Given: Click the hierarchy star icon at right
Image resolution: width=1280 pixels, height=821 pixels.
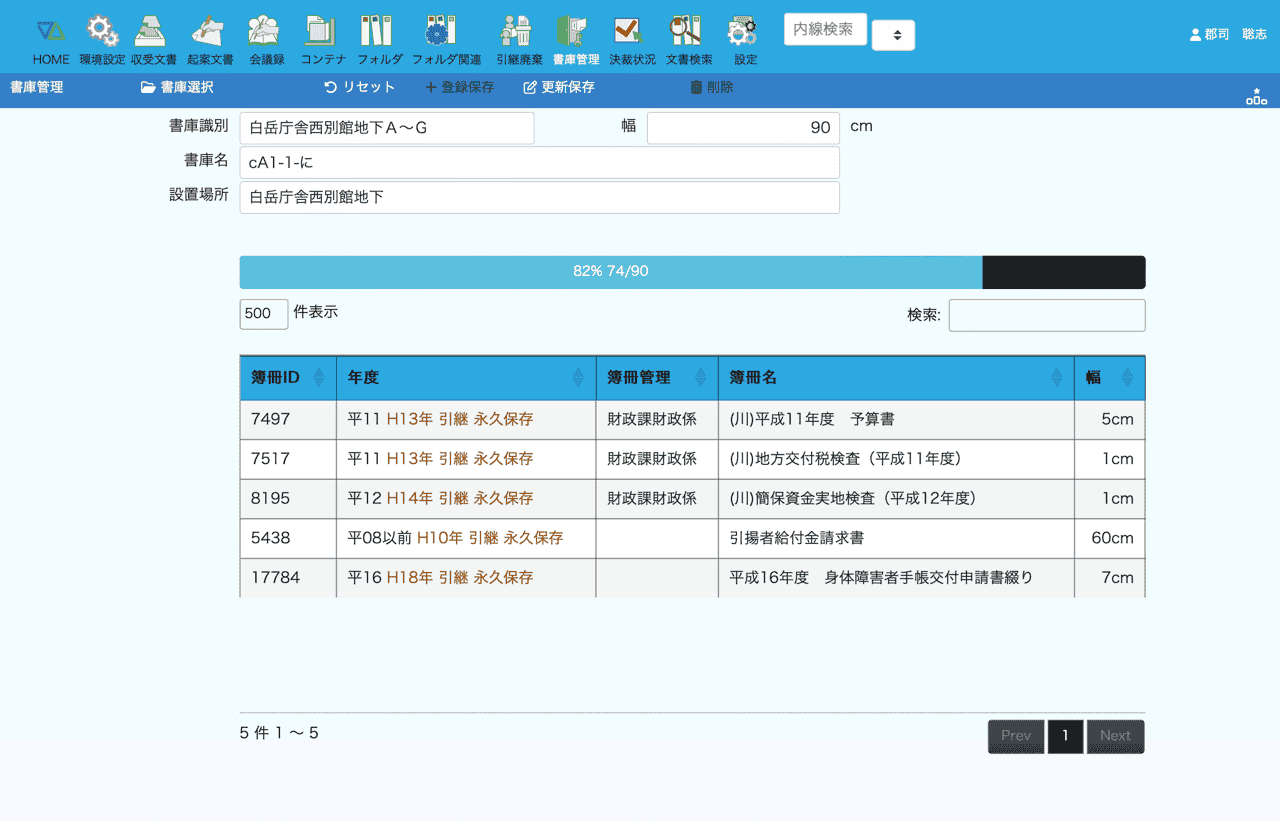Looking at the screenshot, I should coord(1256,96).
